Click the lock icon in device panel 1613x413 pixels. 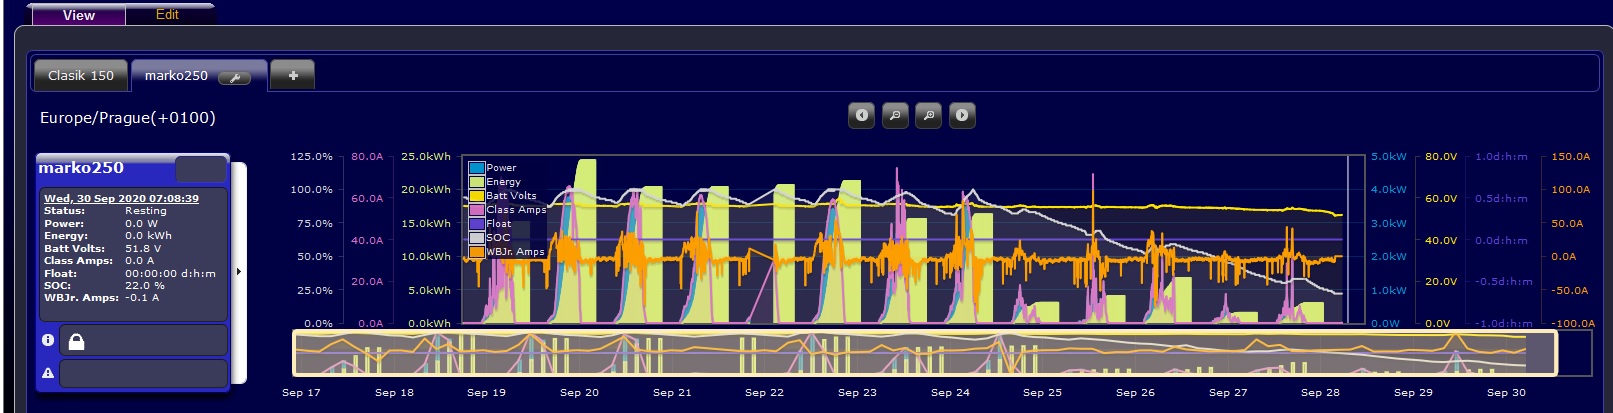(76, 342)
